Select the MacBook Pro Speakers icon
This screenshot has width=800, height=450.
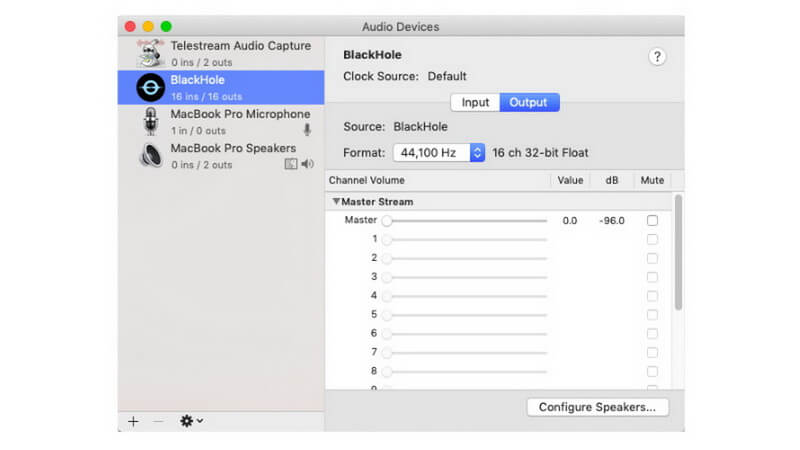click(x=151, y=155)
